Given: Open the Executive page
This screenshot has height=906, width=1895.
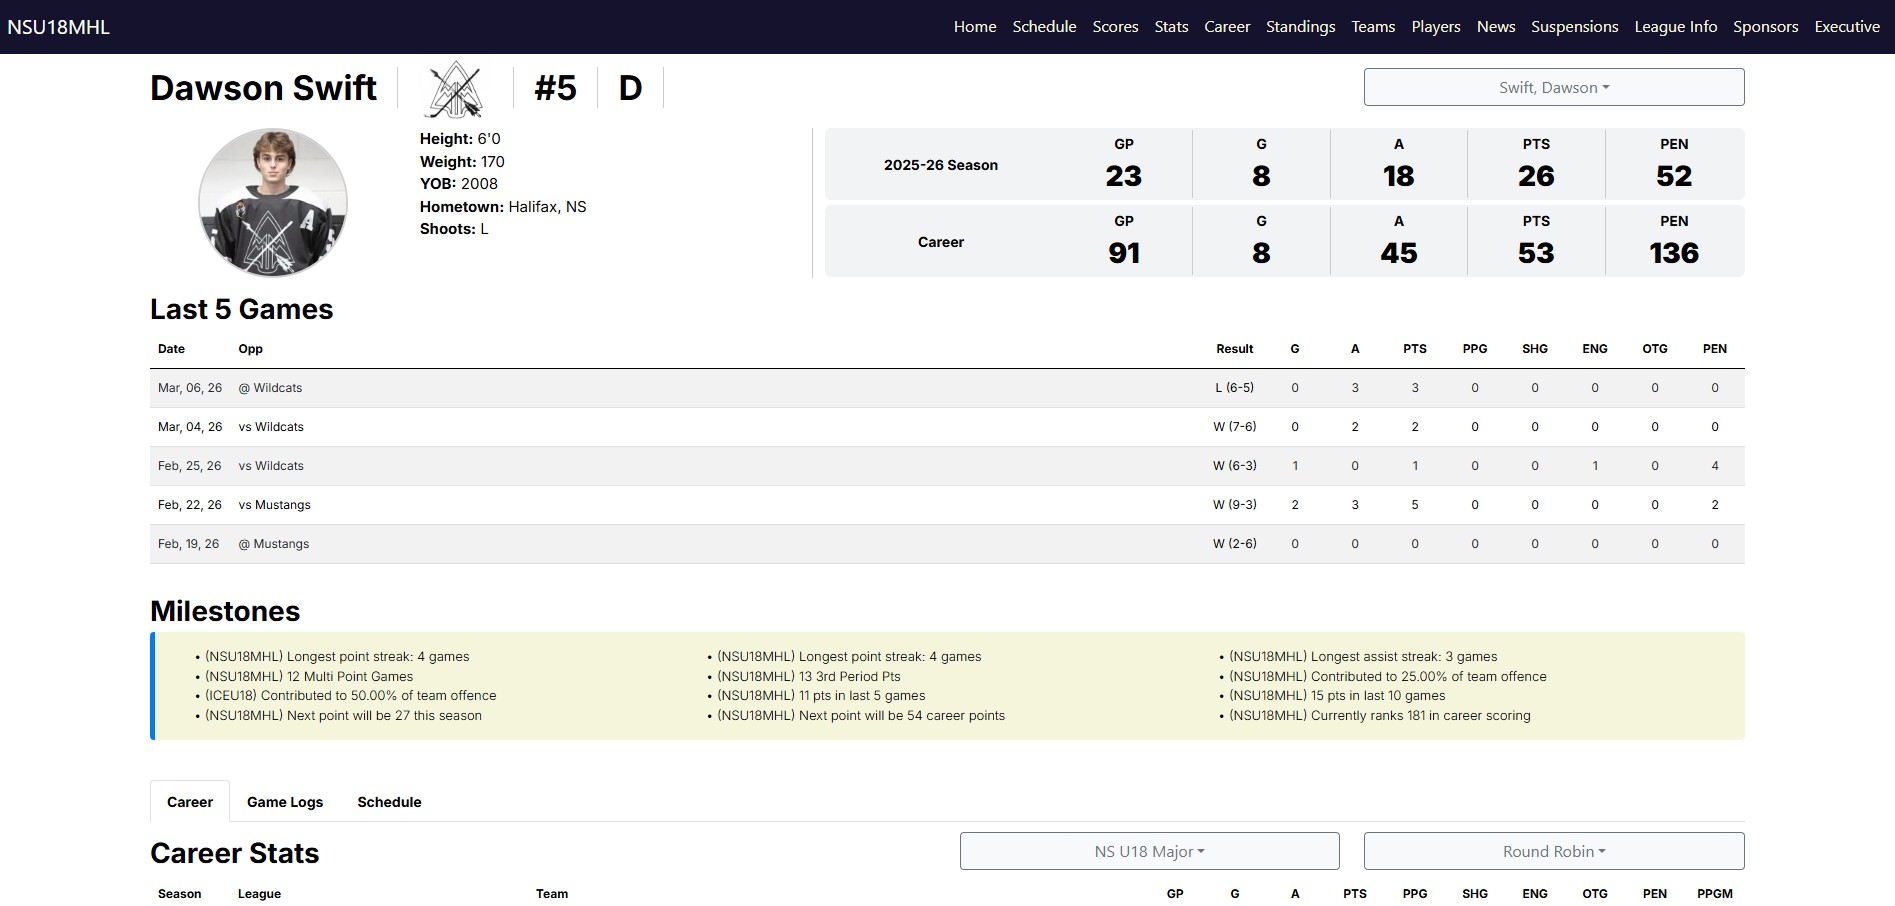Looking at the screenshot, I should pos(1847,27).
